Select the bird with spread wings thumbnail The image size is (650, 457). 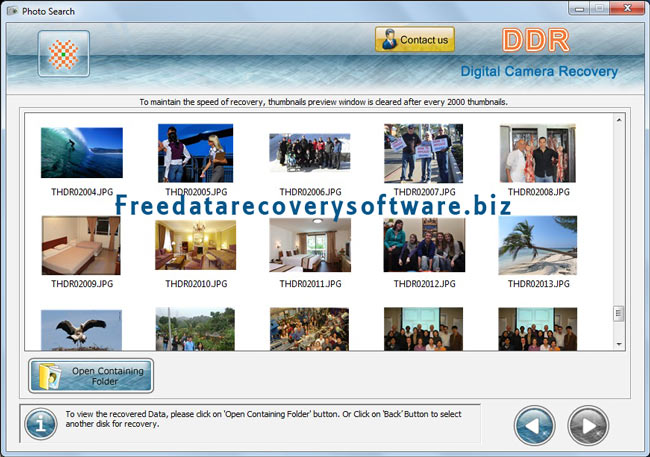click(81, 330)
